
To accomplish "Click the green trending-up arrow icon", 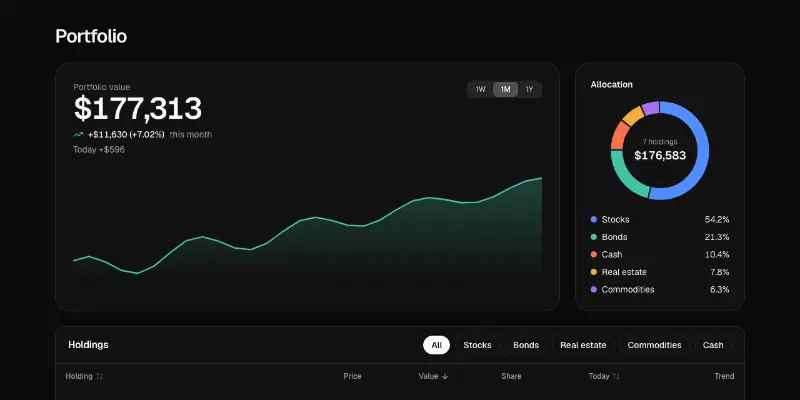I will click(x=78, y=135).
